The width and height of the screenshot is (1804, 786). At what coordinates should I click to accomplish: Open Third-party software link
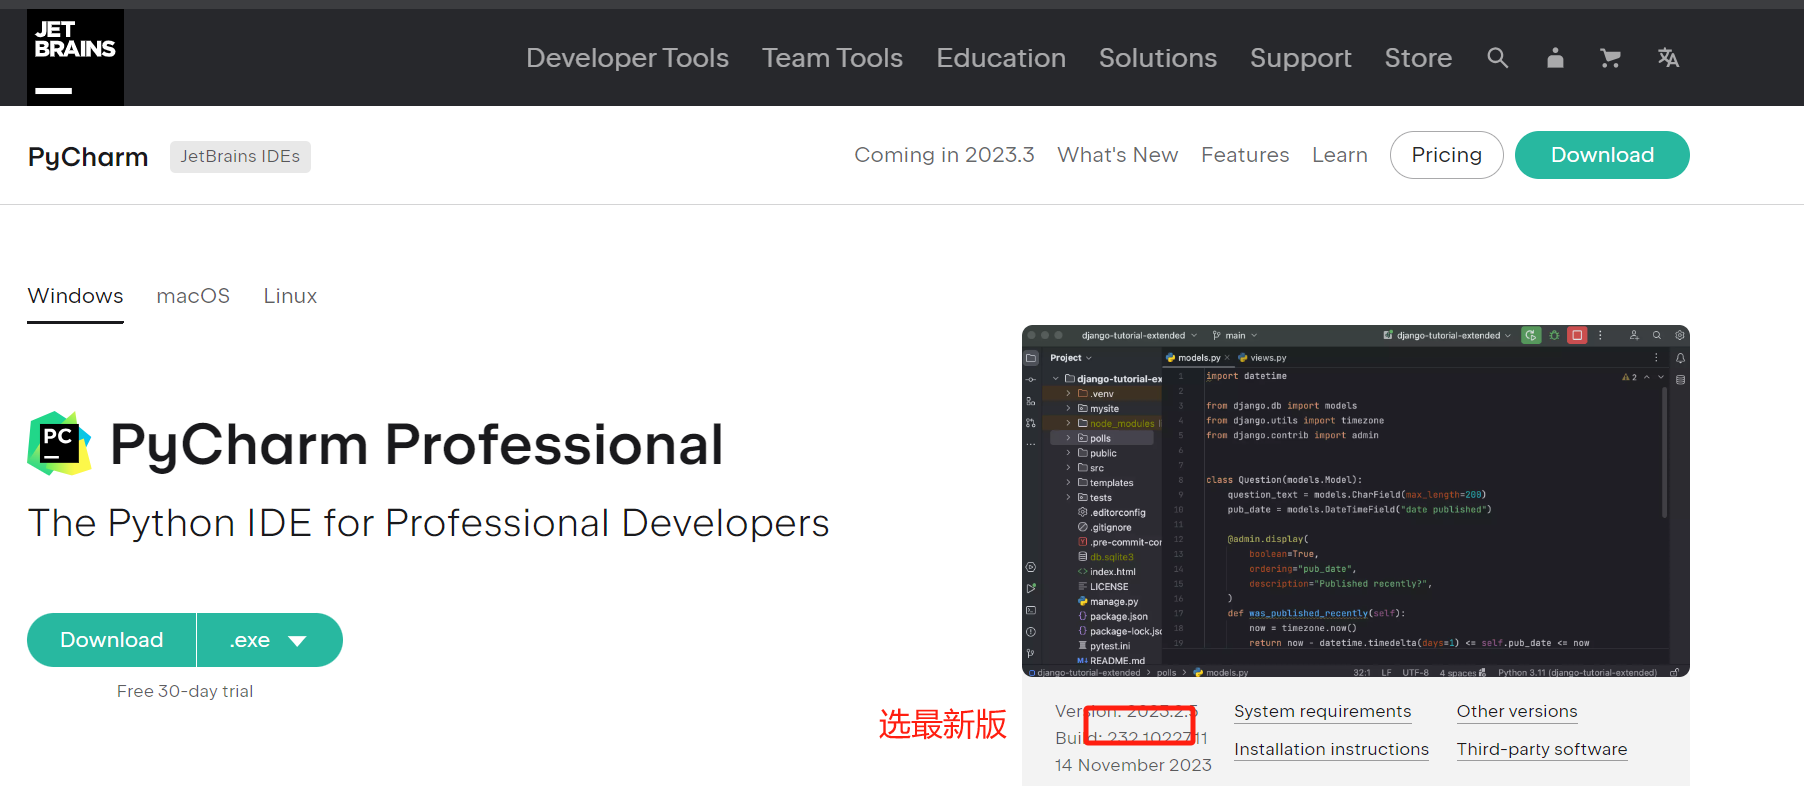click(x=1542, y=749)
